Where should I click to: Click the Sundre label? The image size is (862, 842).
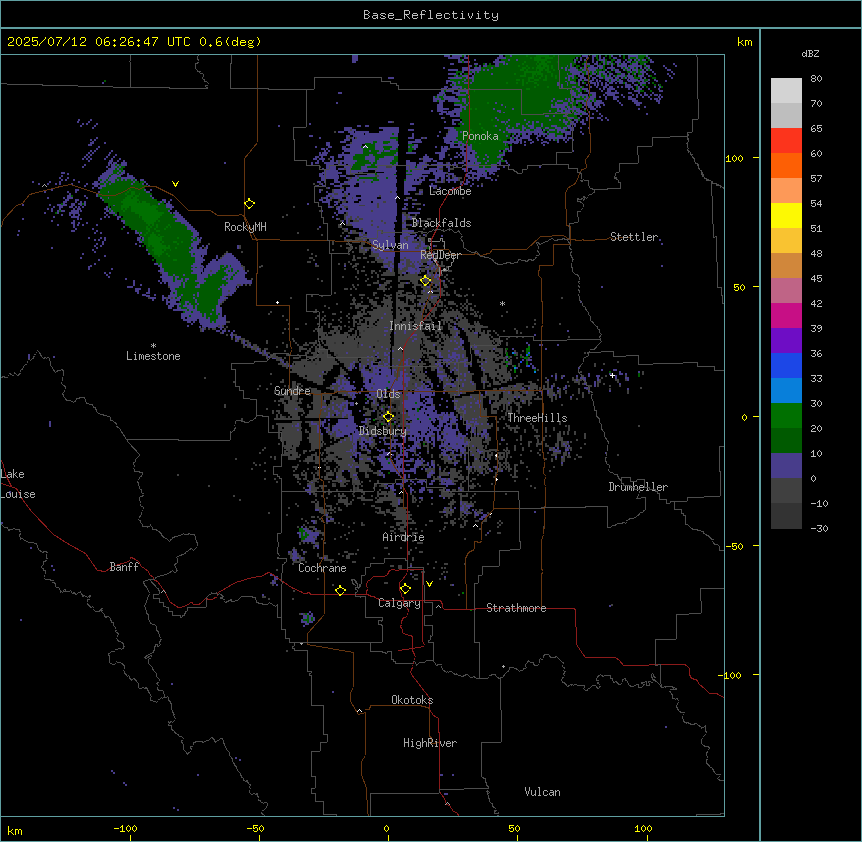[x=292, y=391]
